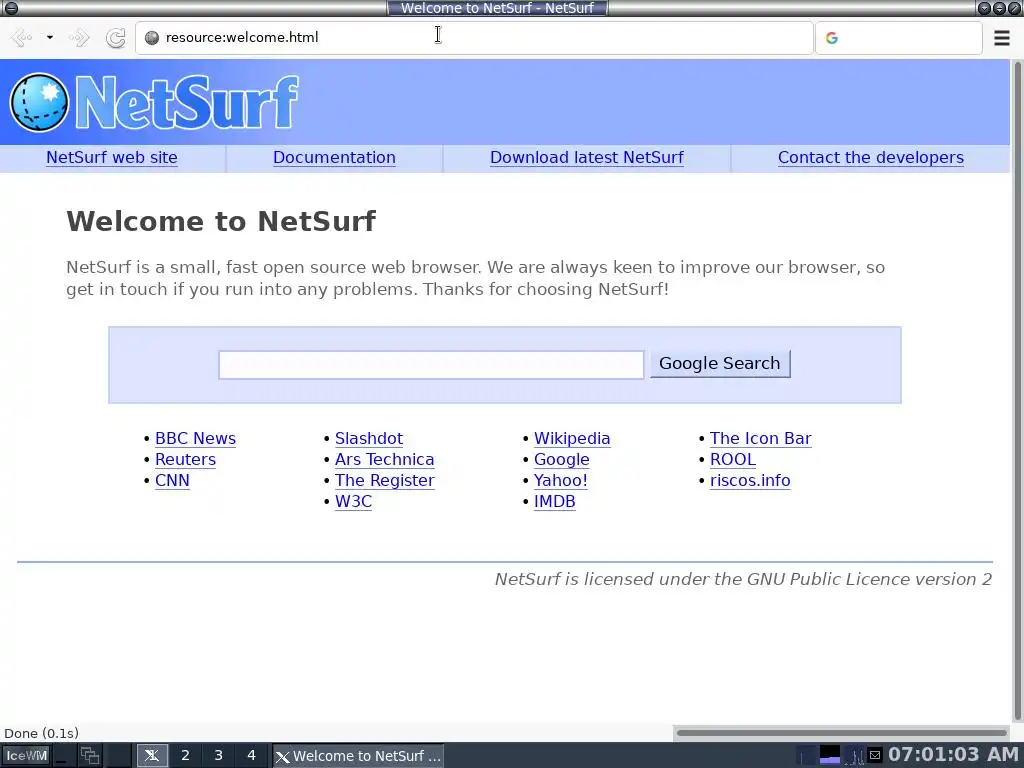Click the NetSurf globe logo
This screenshot has height=768, width=1024.
pyautogui.click(x=39, y=103)
